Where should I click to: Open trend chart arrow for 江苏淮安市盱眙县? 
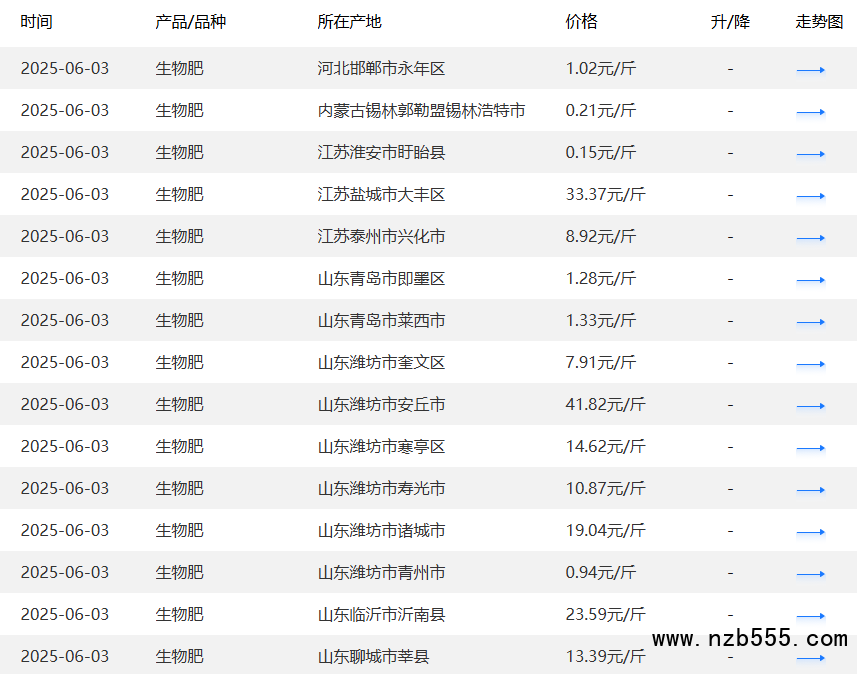point(810,154)
